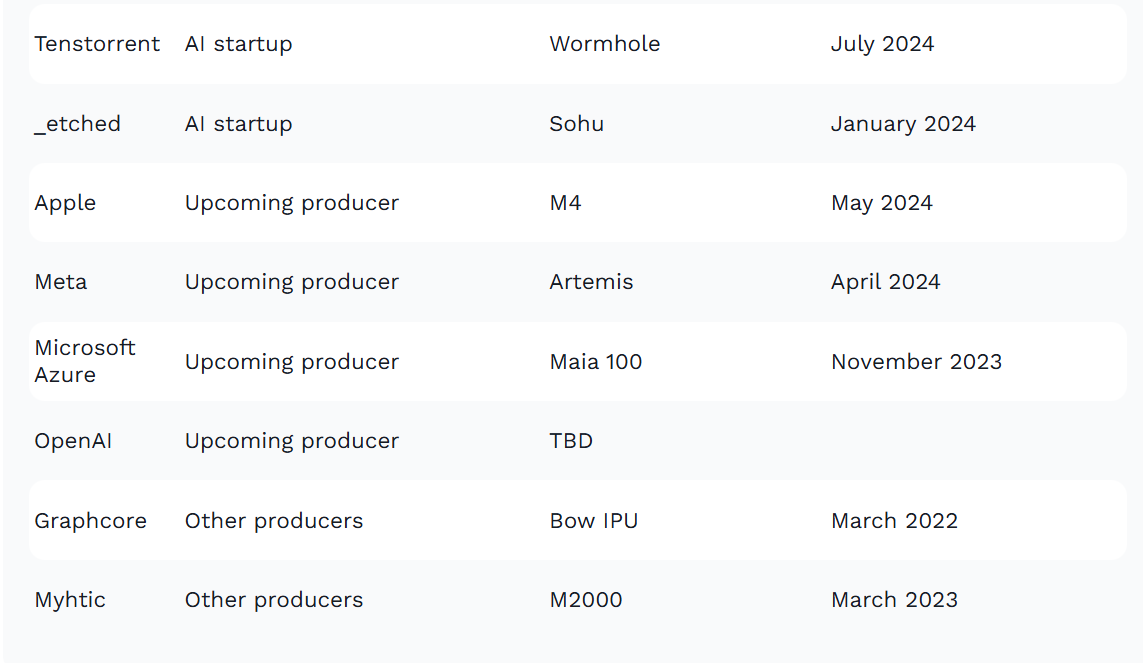Select the Meta company cell
The width and height of the screenshot is (1143, 663).
point(61,282)
